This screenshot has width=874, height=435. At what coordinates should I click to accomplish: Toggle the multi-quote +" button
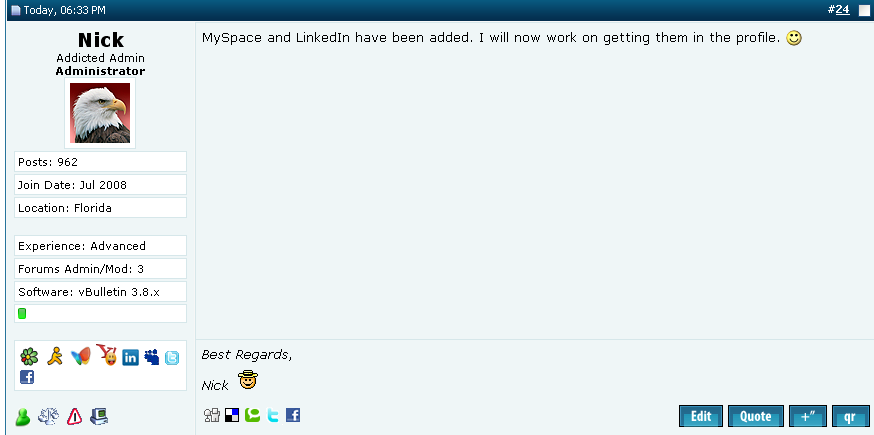808,416
